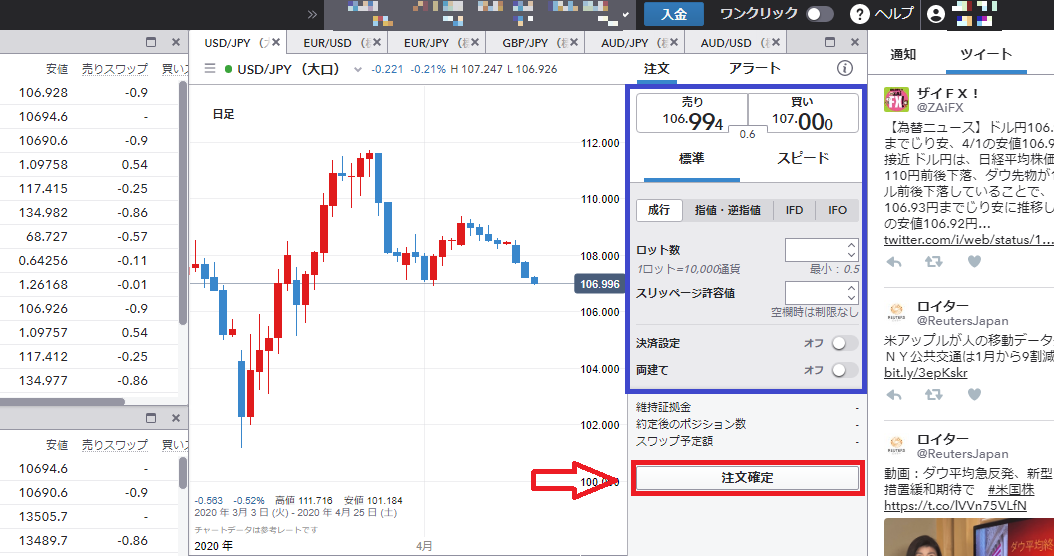1054x556 pixels.
Task: Click the 買い 107.000 price button
Action: point(803,113)
